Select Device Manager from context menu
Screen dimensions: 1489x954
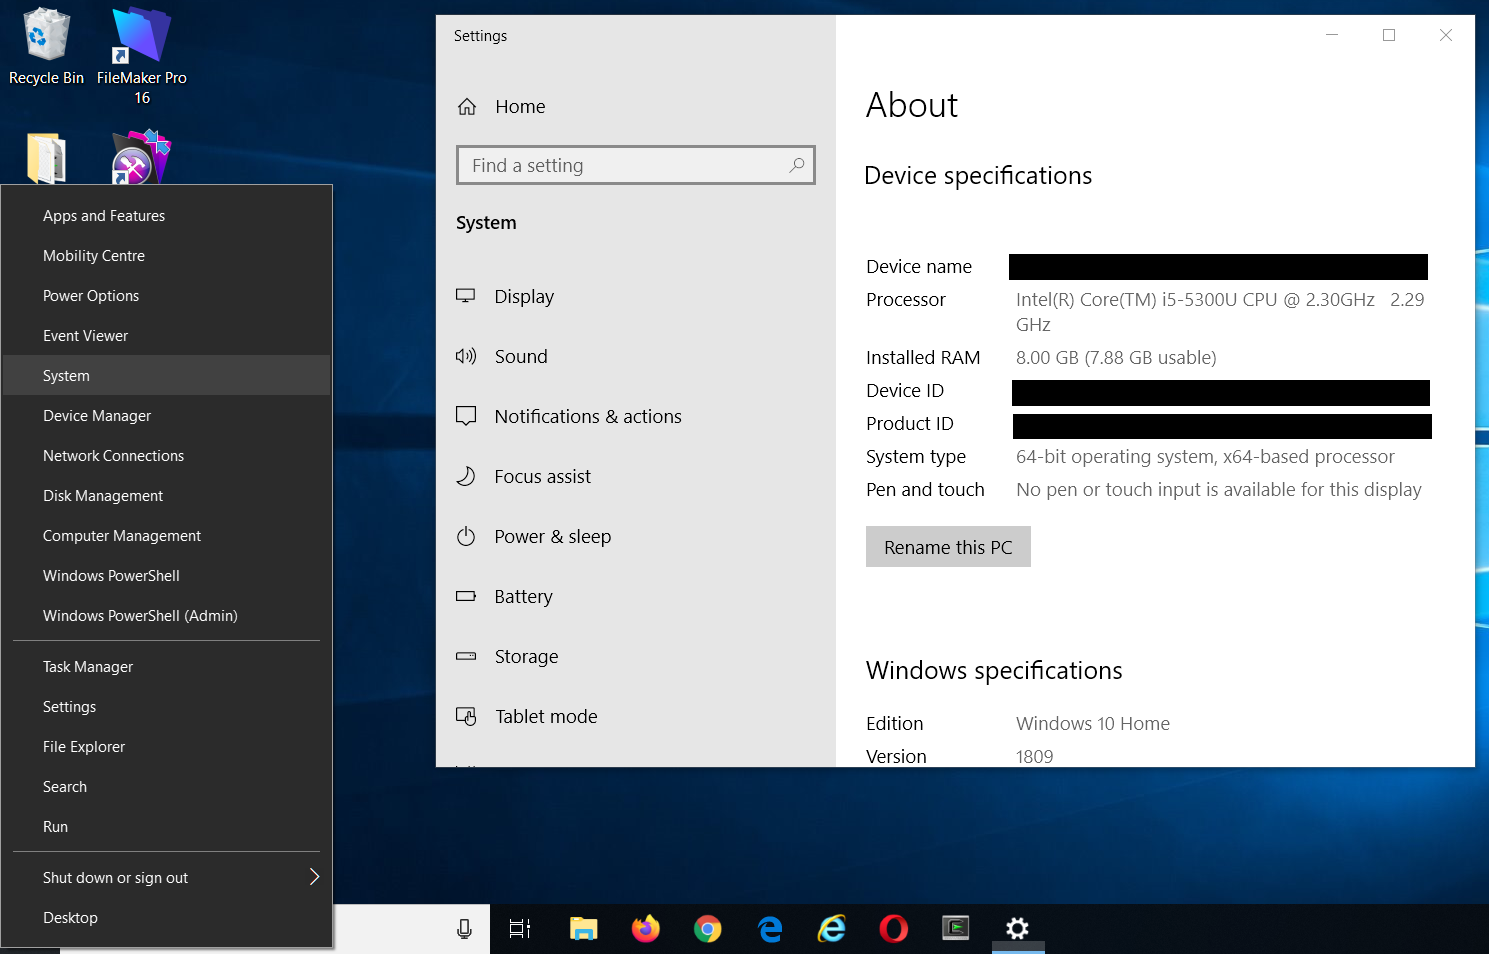(x=97, y=416)
